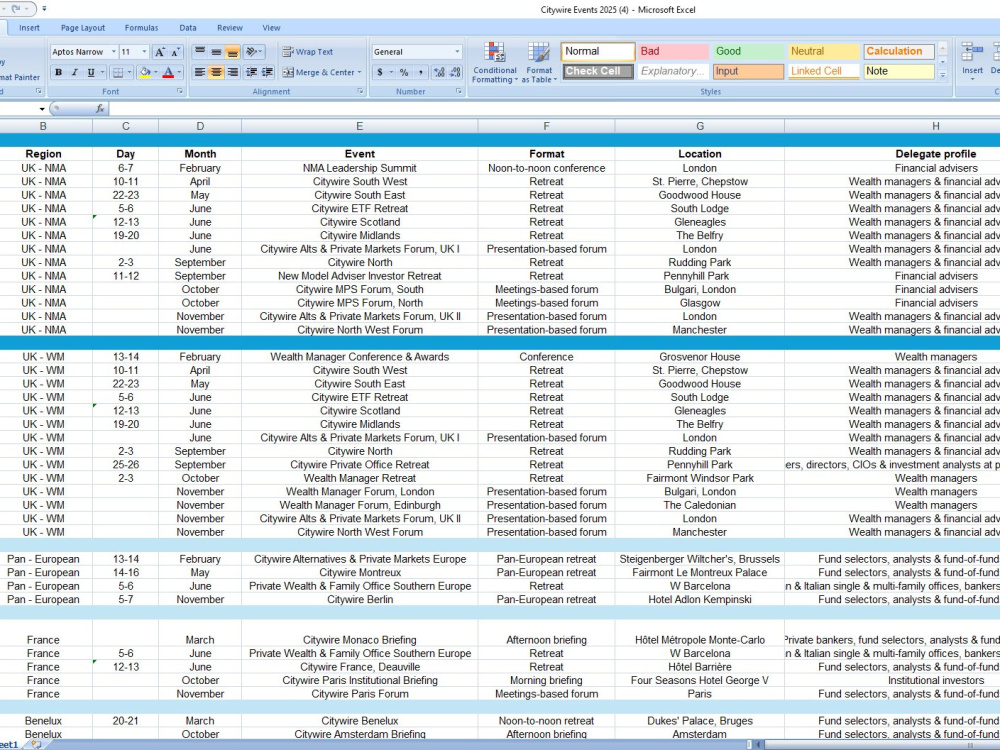The width and height of the screenshot is (1000, 750).
Task: Click Format Painter
Action: (19, 77)
